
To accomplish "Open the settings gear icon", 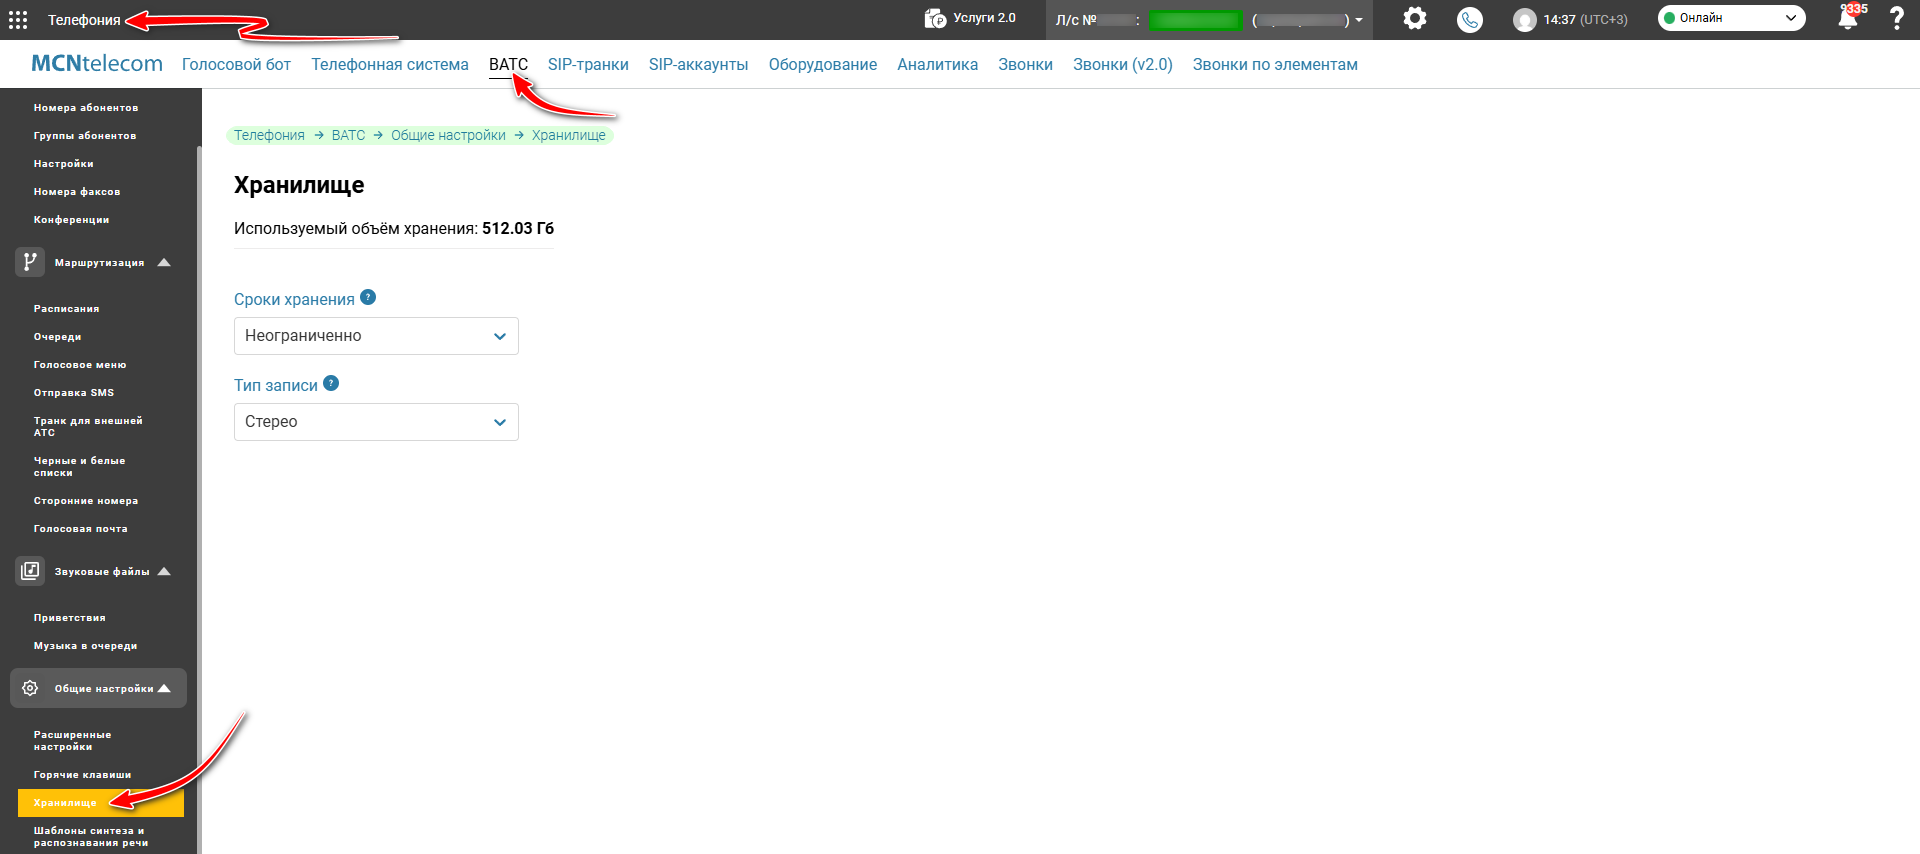I will (1414, 18).
